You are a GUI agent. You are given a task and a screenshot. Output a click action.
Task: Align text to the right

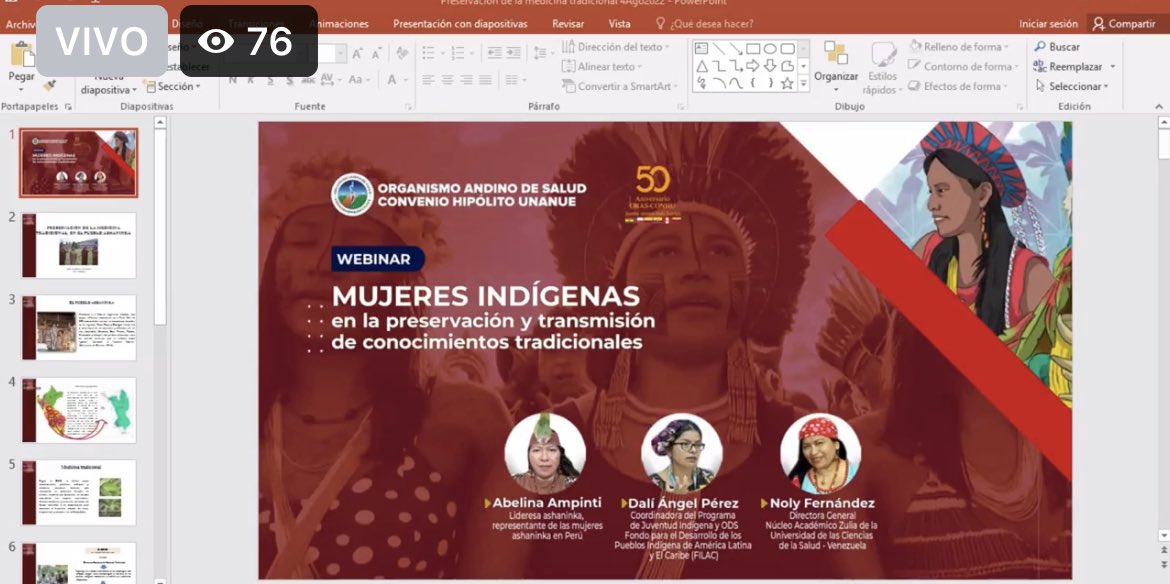[x=466, y=79]
